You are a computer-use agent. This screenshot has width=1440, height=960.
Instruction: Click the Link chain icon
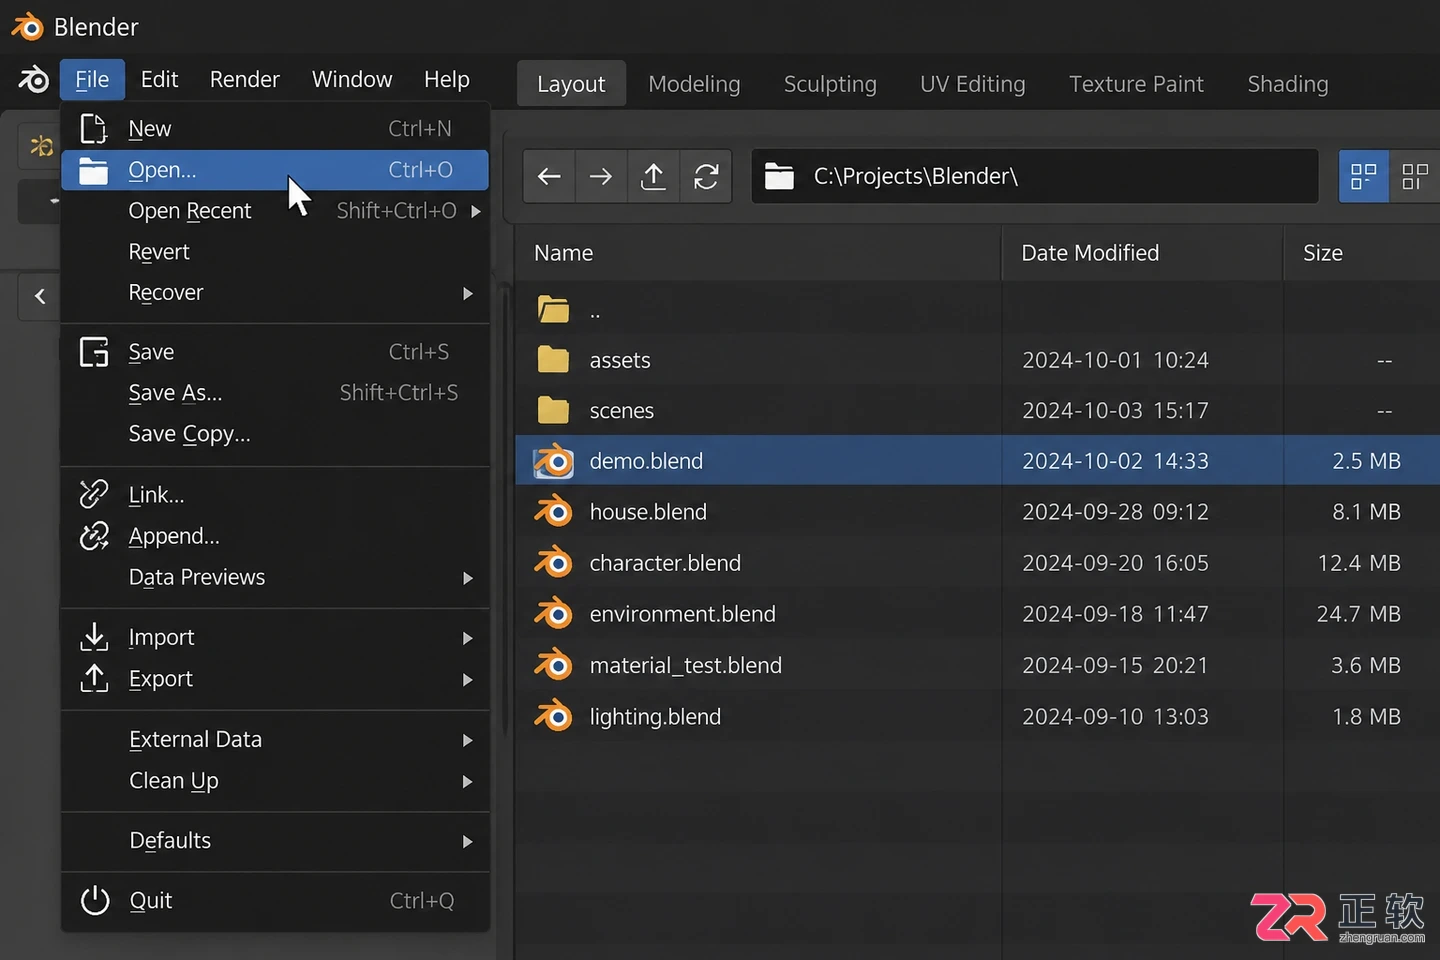point(94,494)
